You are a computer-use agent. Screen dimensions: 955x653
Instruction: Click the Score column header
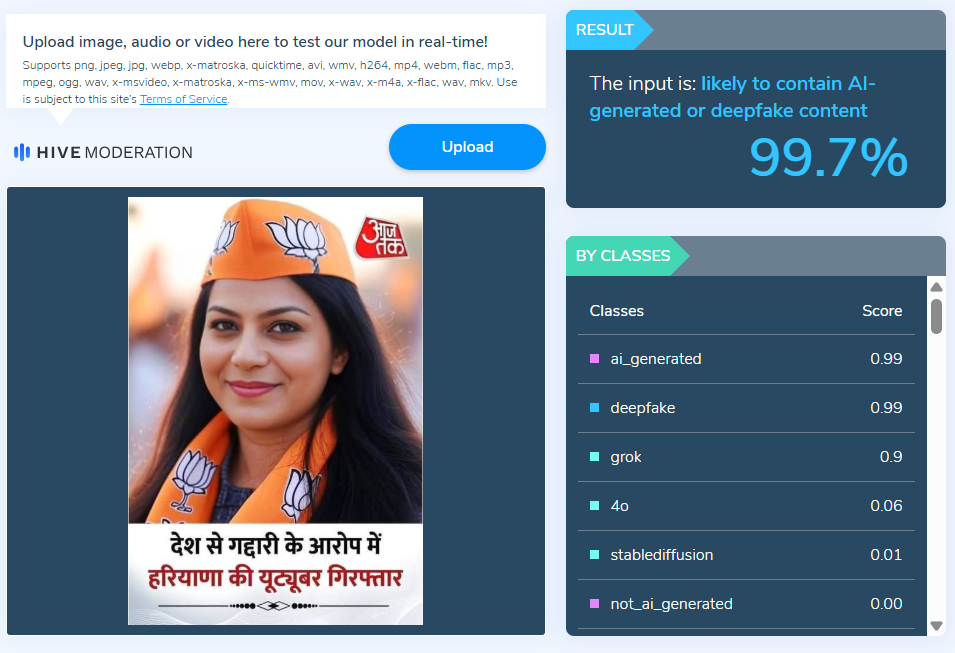point(882,311)
